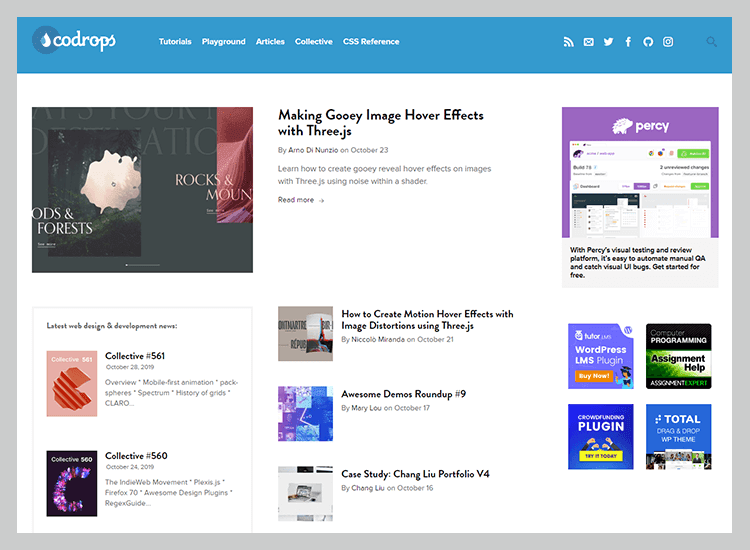Image resolution: width=750 pixels, height=550 pixels.
Task: Open the Collective menu item
Action: (314, 42)
